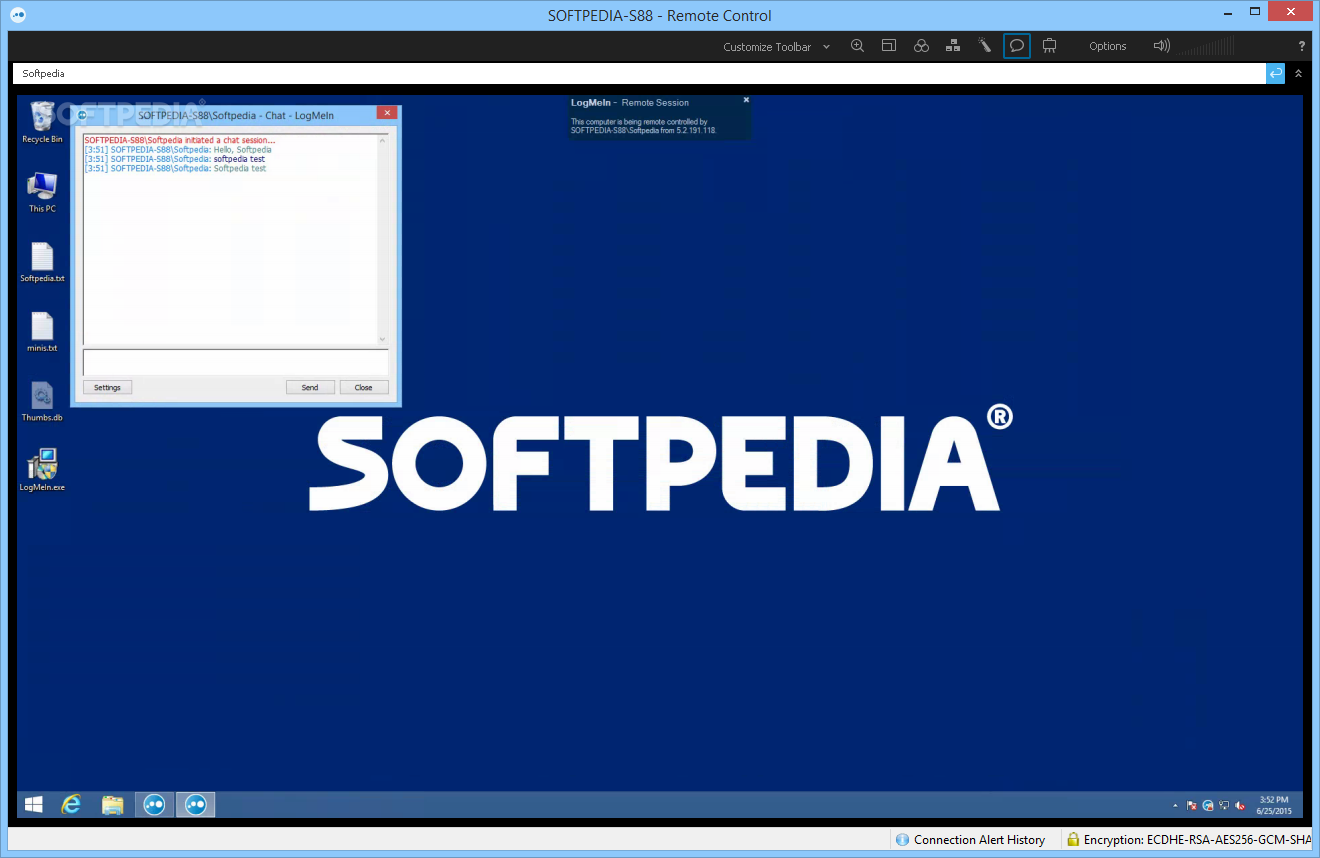Open the Recycle Bin on remote desktop
1320x858 pixels.
pos(42,122)
